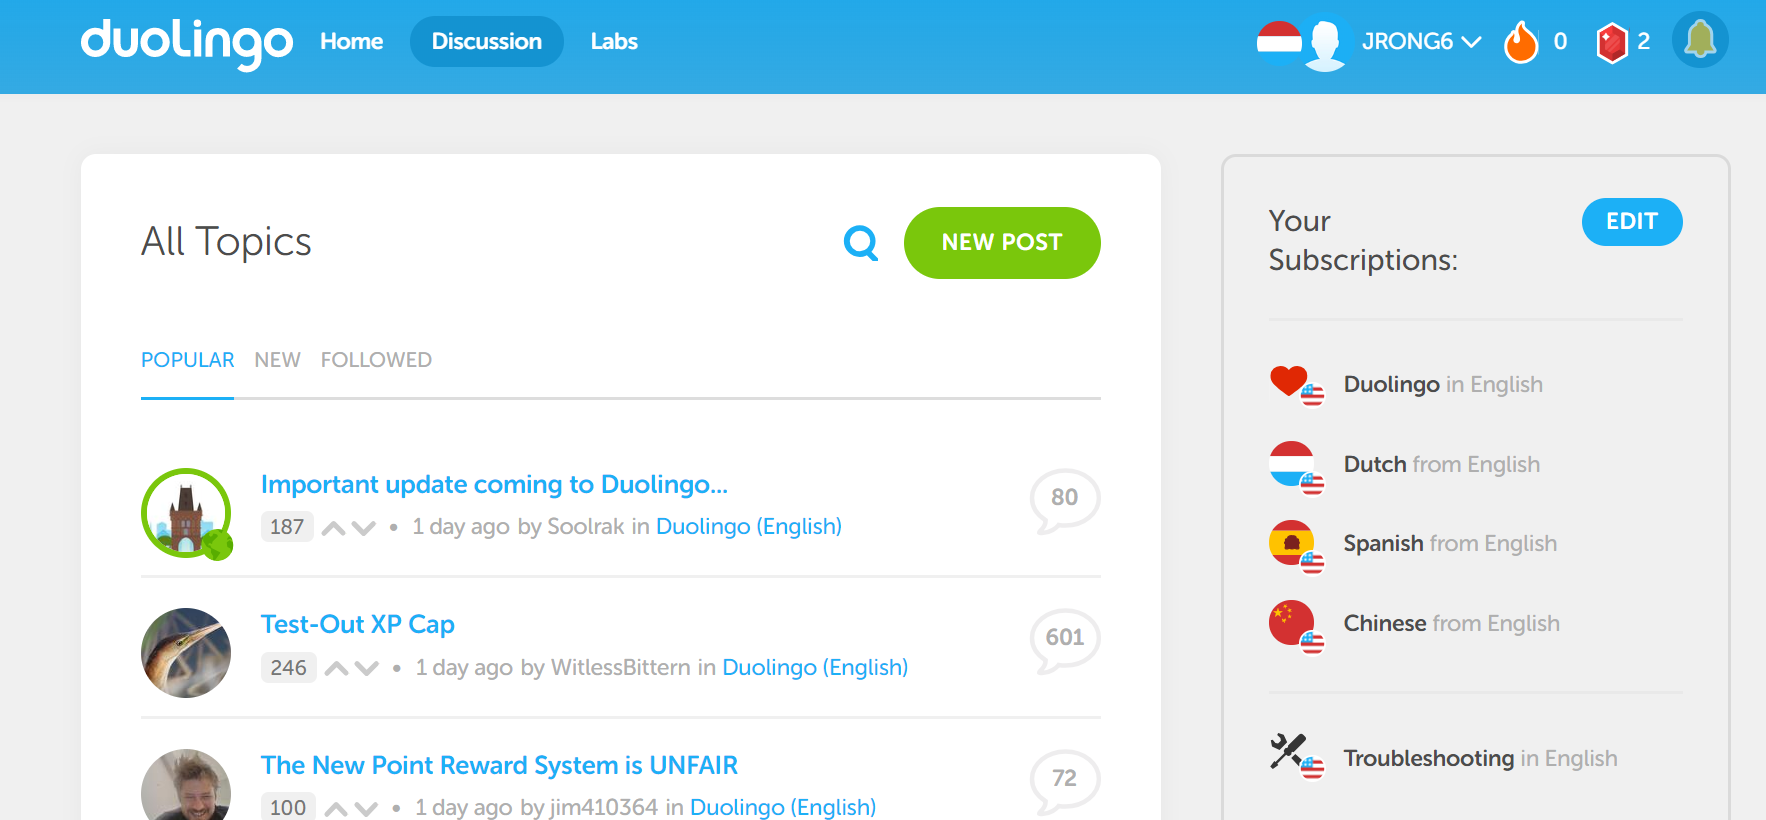Screen dimensions: 1766x820
Task: Click the red lingot gem icon
Action: click(x=1611, y=42)
